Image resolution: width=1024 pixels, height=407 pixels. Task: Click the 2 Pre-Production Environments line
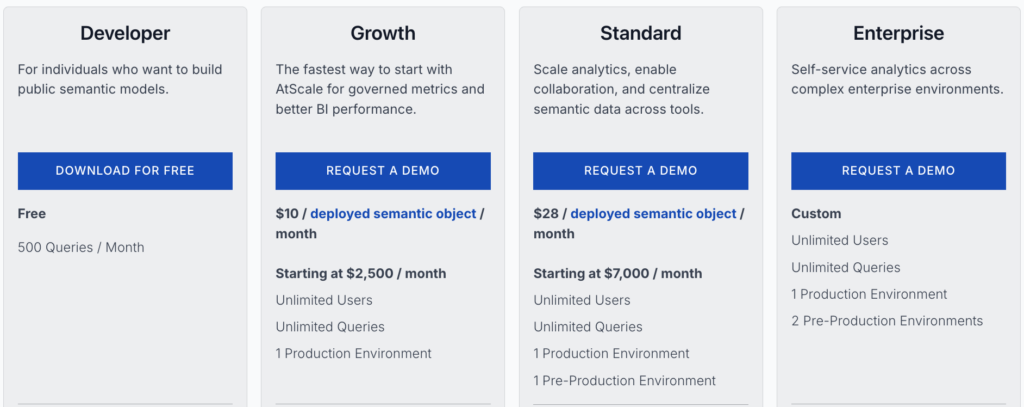(x=887, y=321)
